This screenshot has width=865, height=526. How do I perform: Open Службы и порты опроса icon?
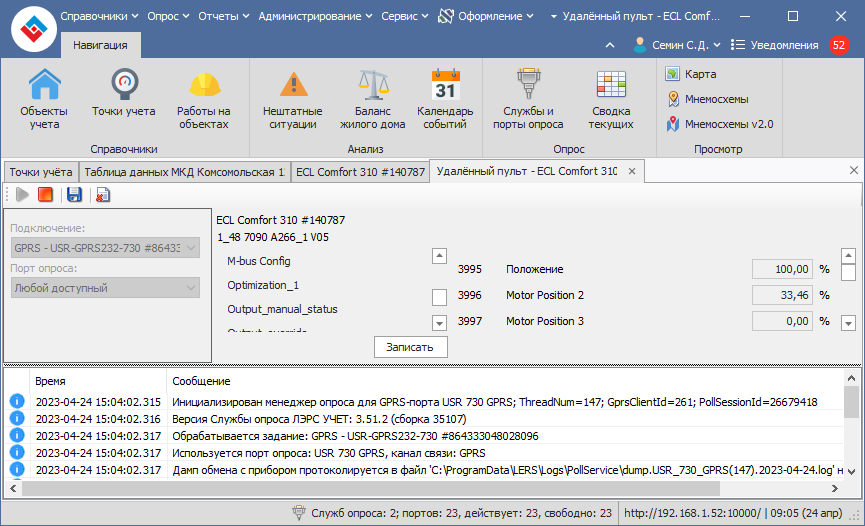pyautogui.click(x=528, y=99)
